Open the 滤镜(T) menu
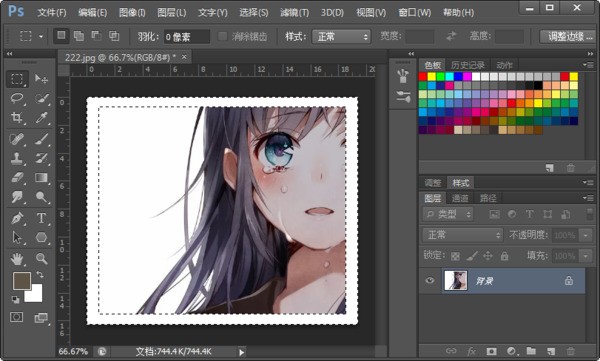 coord(294,13)
